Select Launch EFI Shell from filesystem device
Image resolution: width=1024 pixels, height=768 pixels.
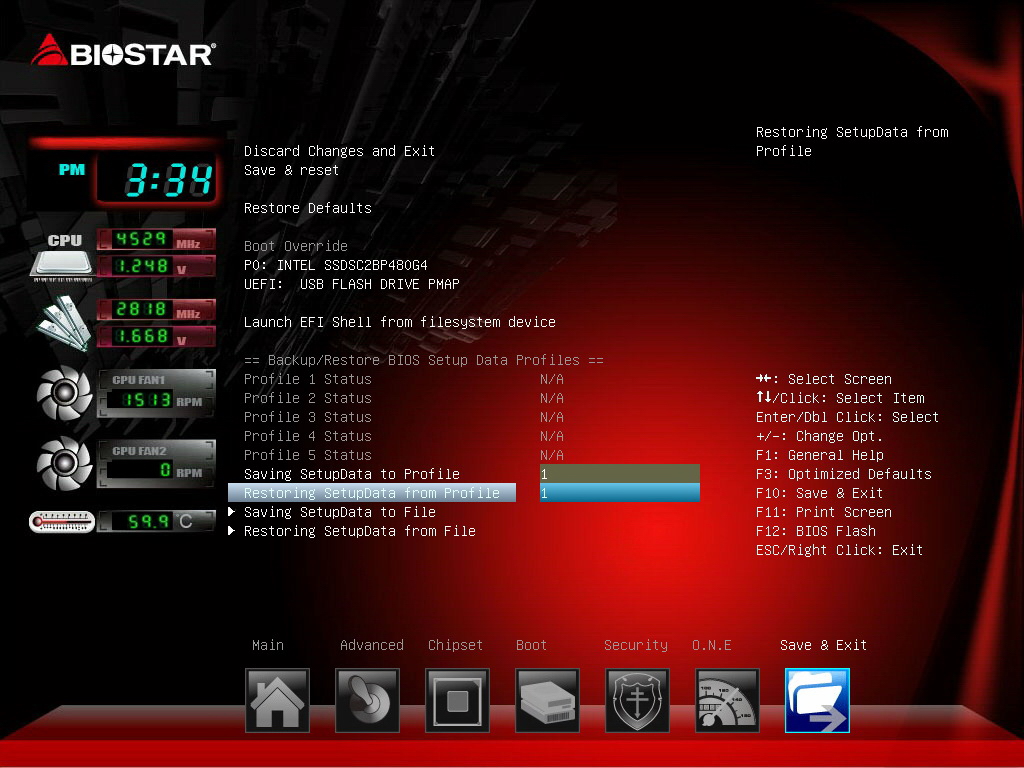click(x=400, y=322)
